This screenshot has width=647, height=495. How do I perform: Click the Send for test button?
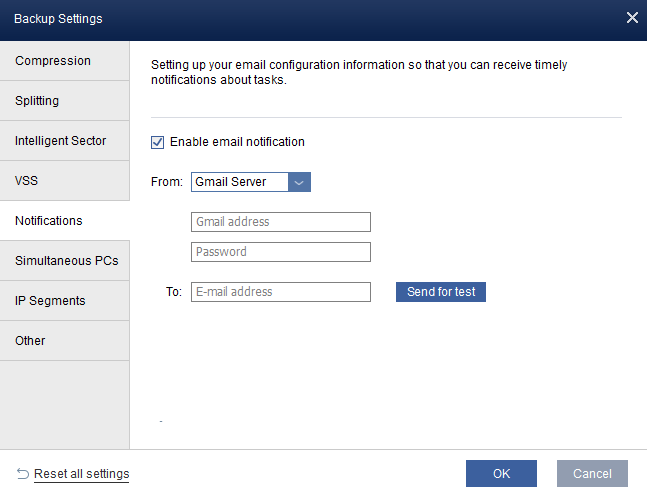coord(440,292)
